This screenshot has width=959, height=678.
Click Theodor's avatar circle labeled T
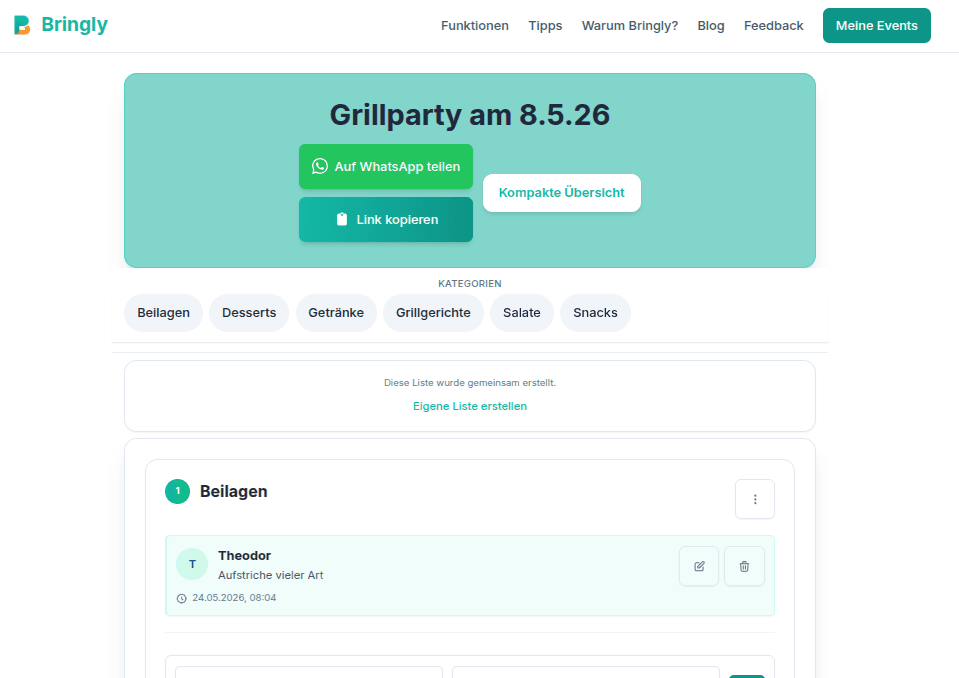pos(192,564)
